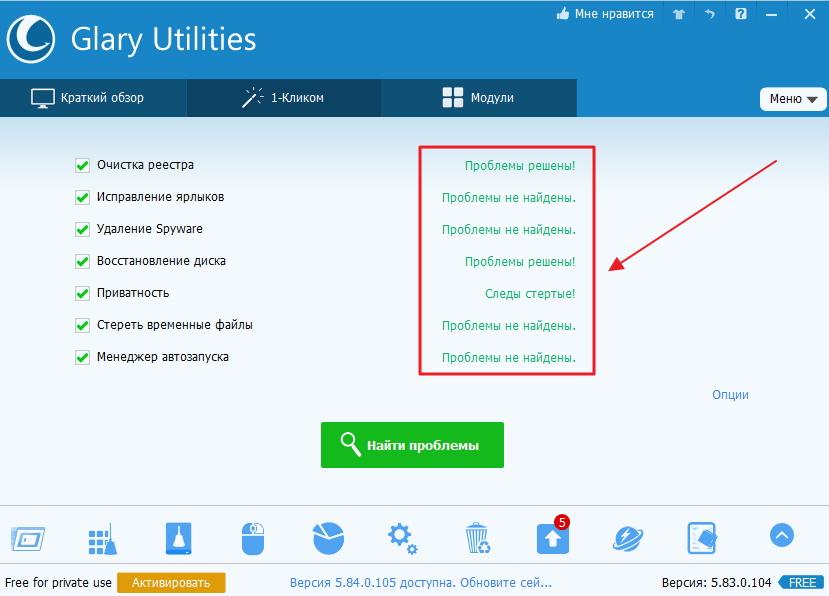The width and height of the screenshot is (829, 596).
Task: Click 'Проблемы не найдены.' beside Стереть временные файлы
Action: (x=509, y=326)
